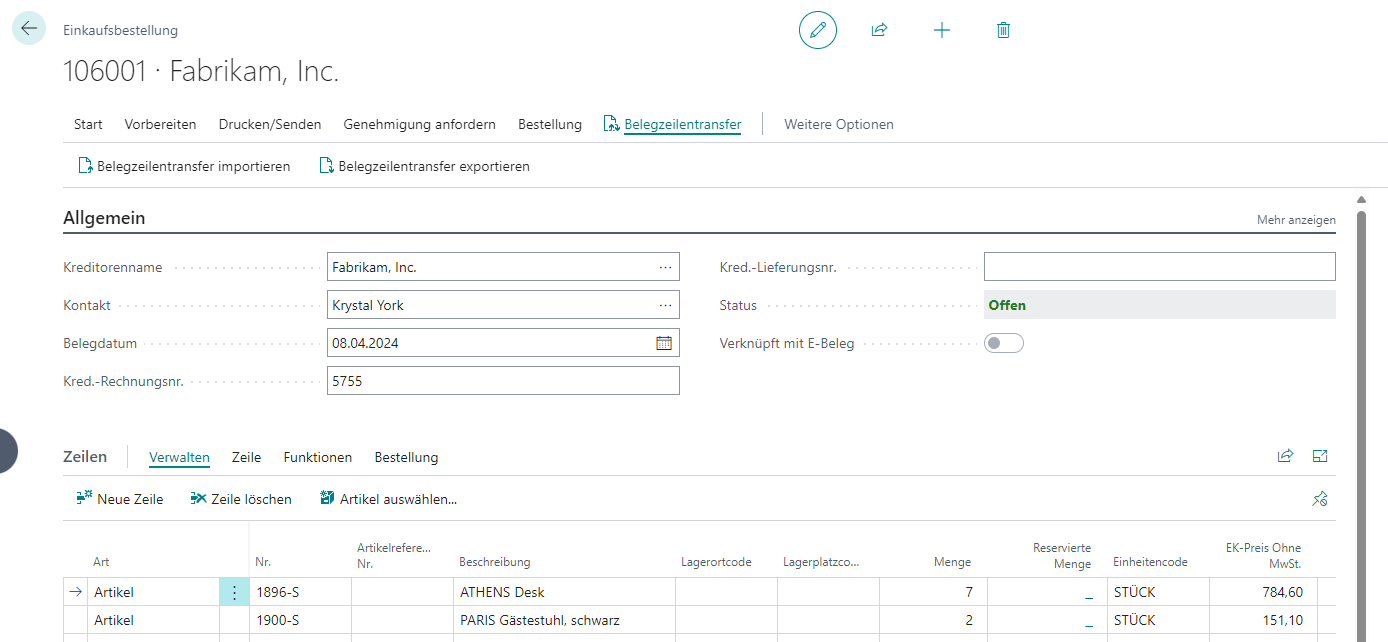
Task: Click Mehr anzeigen link
Action: tap(1295, 220)
